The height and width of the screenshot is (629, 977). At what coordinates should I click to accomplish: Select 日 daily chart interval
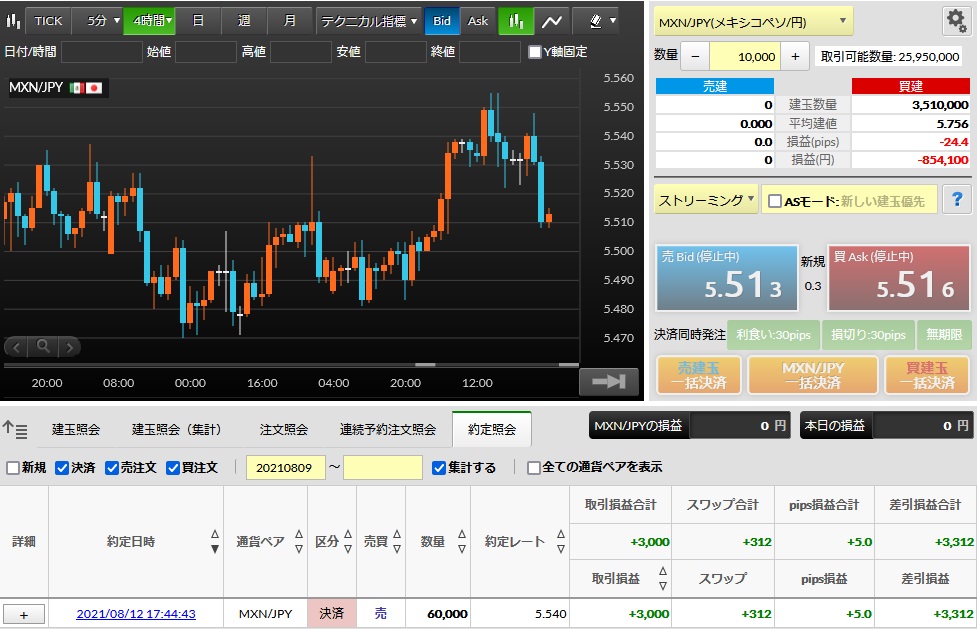click(x=198, y=21)
